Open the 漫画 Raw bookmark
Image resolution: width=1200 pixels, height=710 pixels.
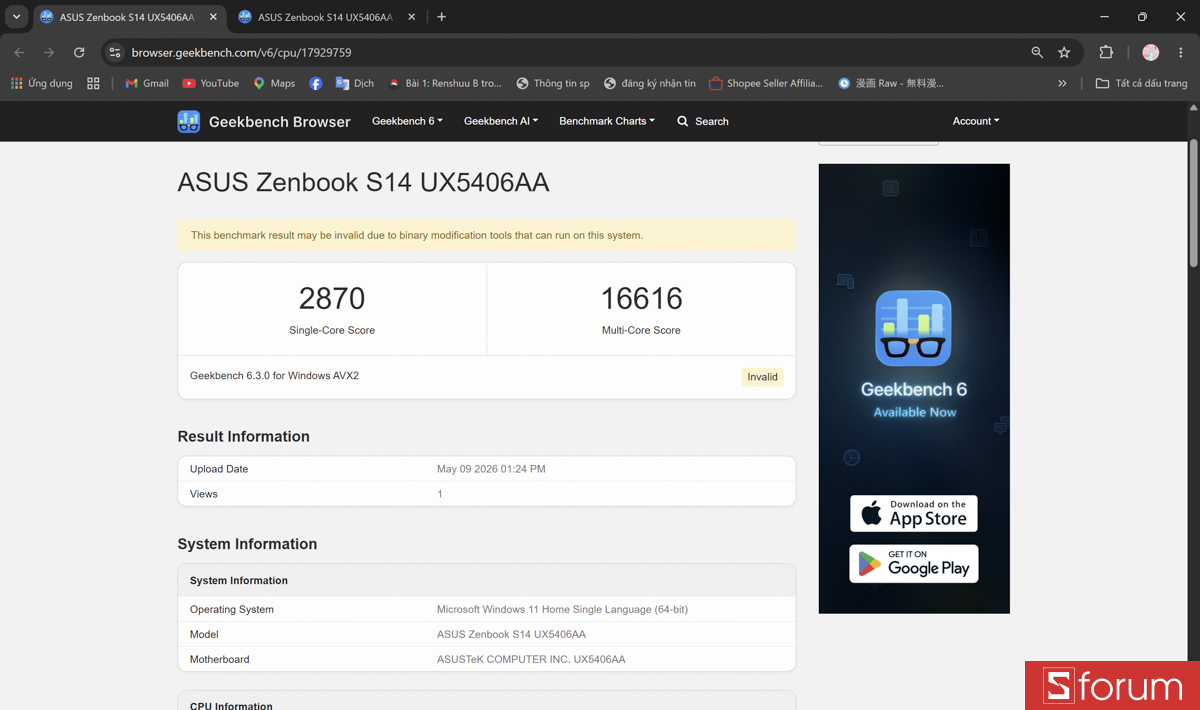point(891,83)
